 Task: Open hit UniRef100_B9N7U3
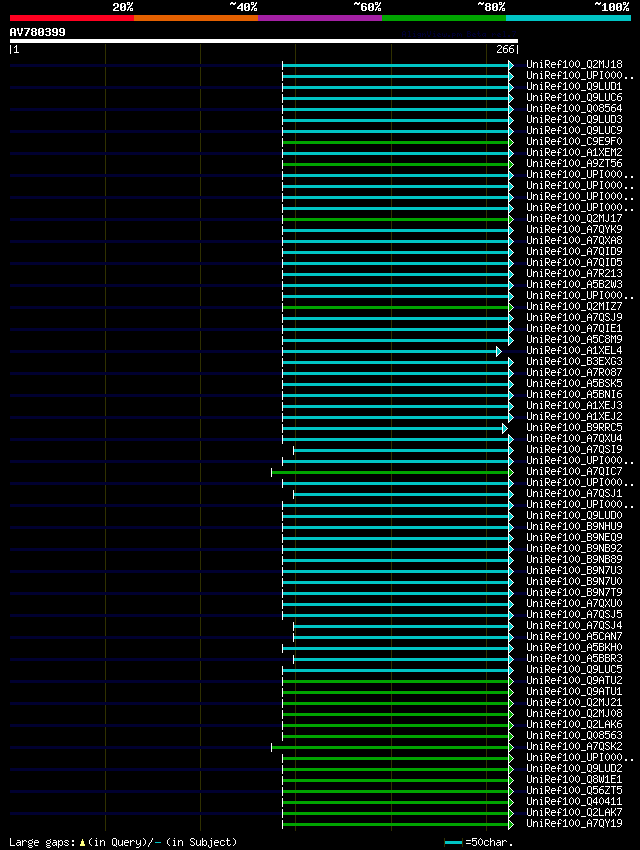click(x=574, y=570)
